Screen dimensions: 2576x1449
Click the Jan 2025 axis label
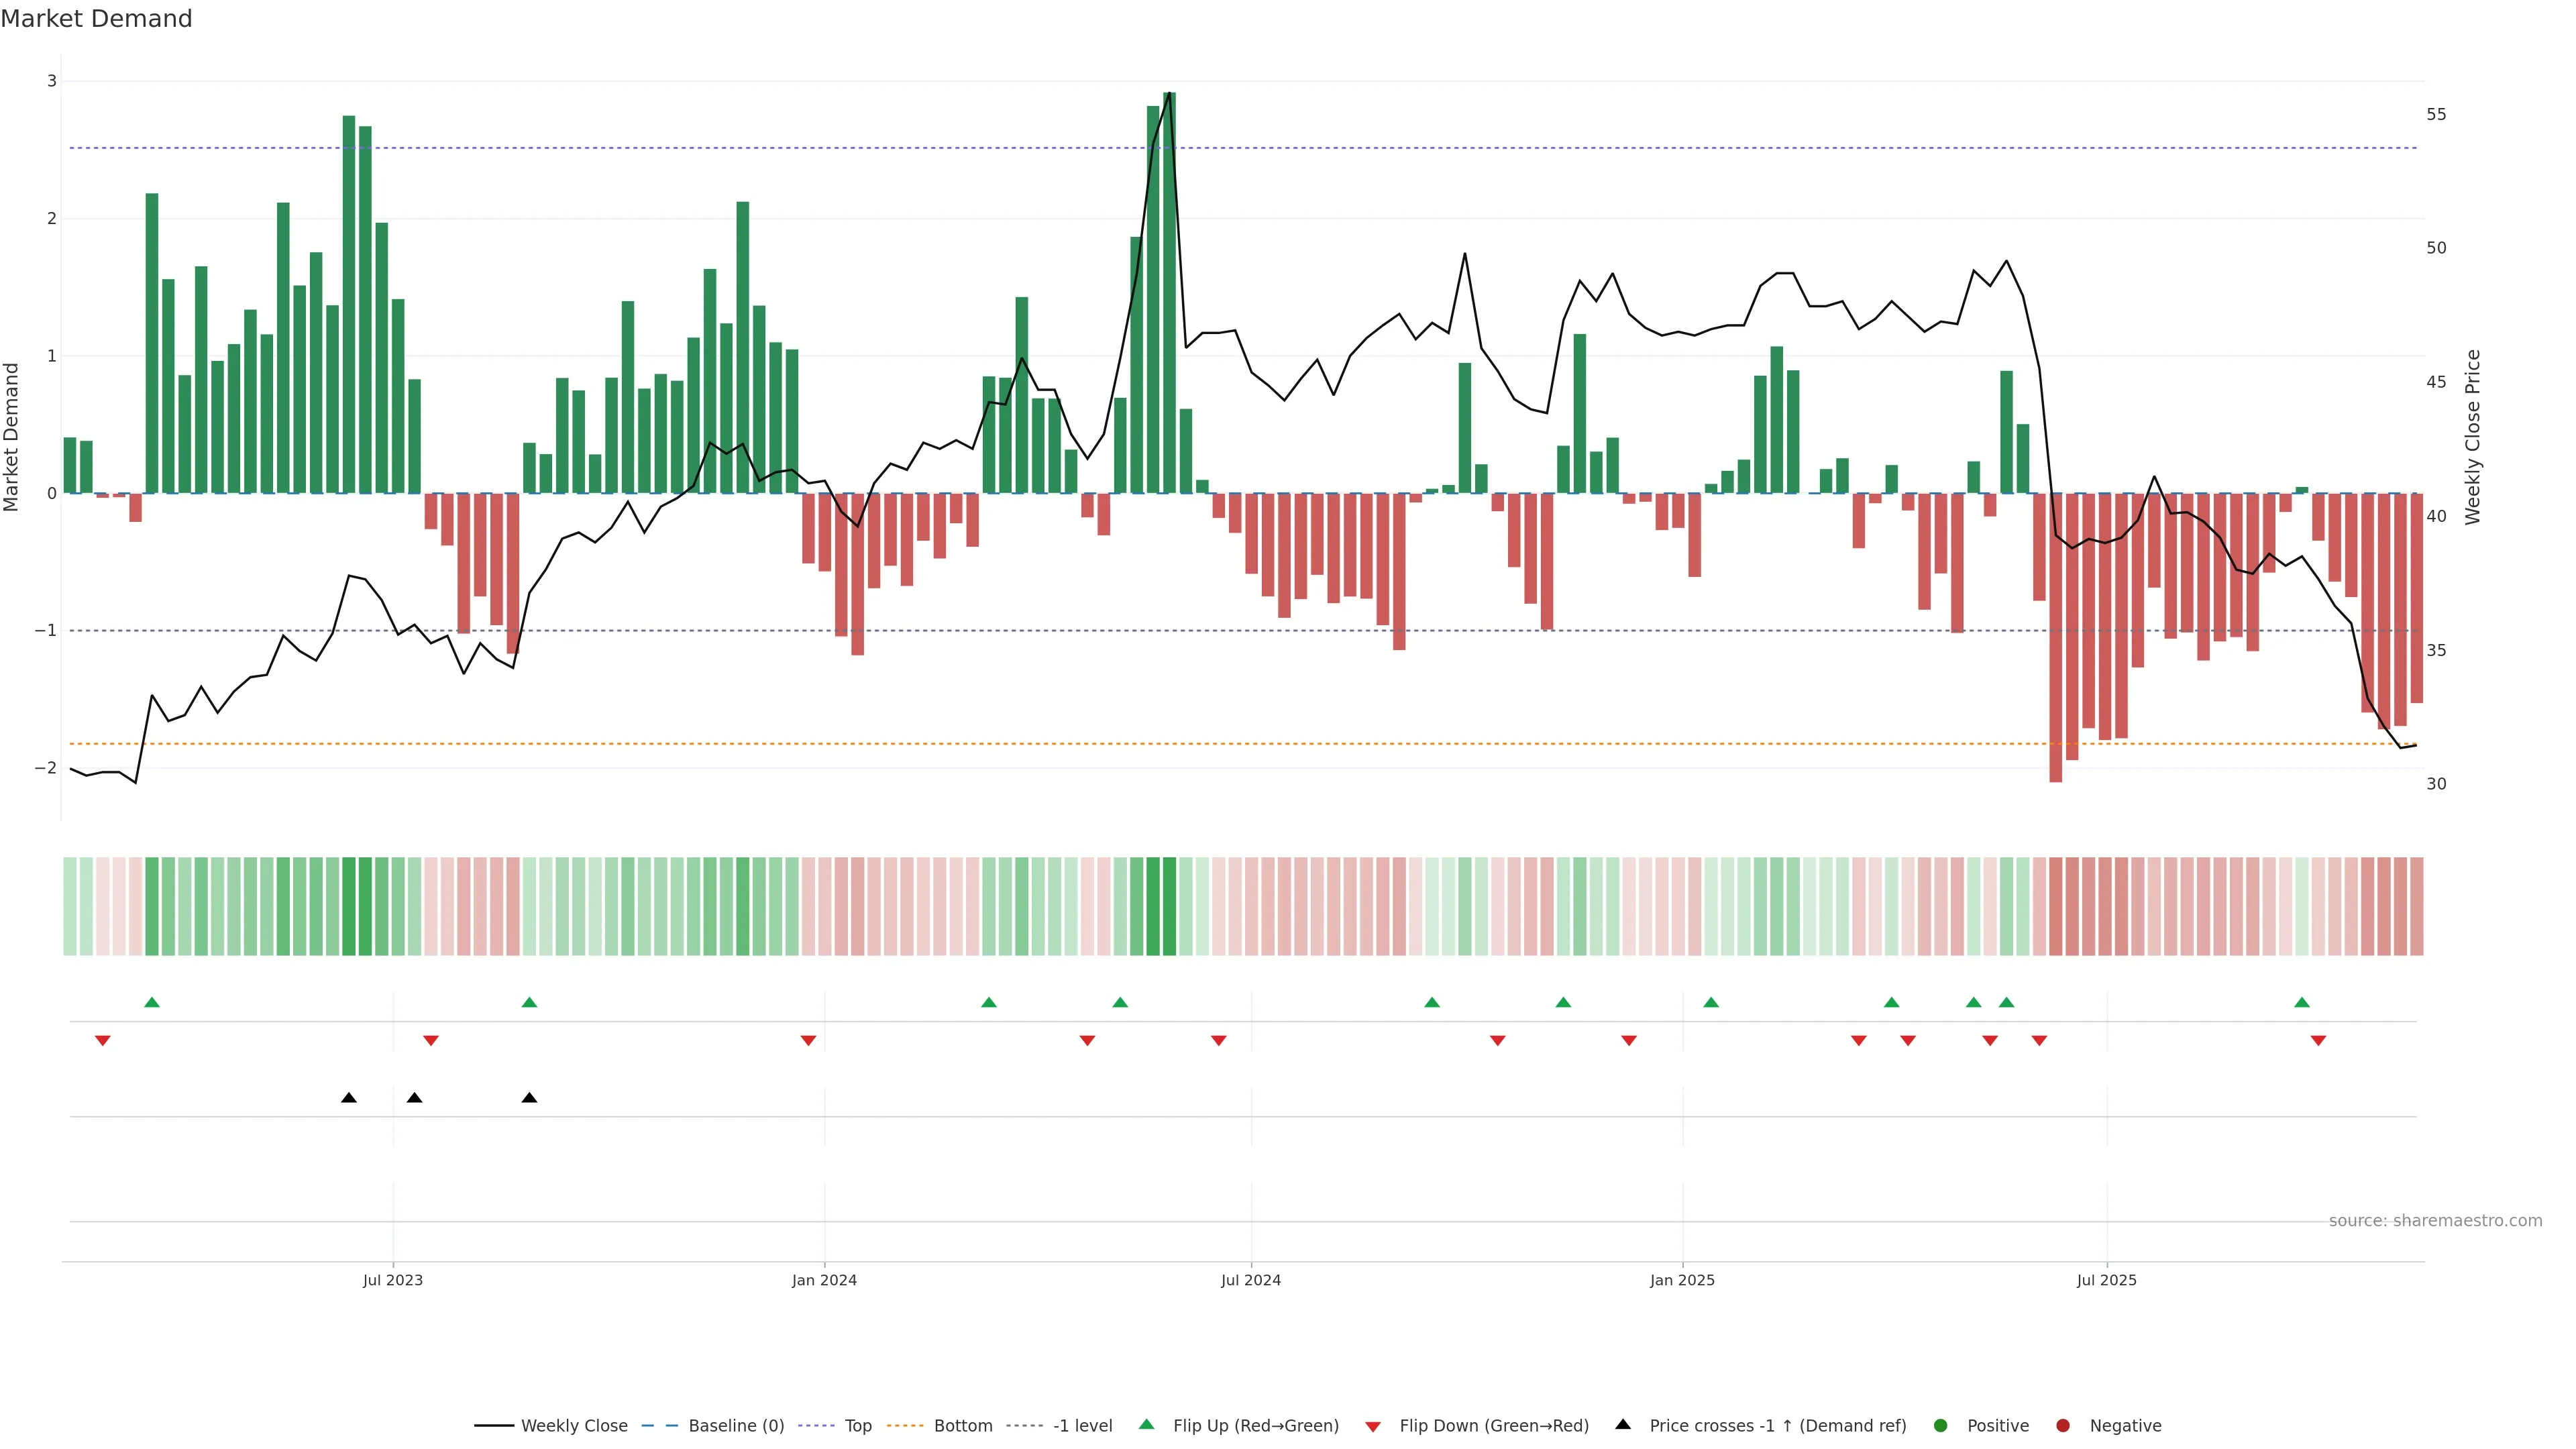[x=1682, y=1280]
